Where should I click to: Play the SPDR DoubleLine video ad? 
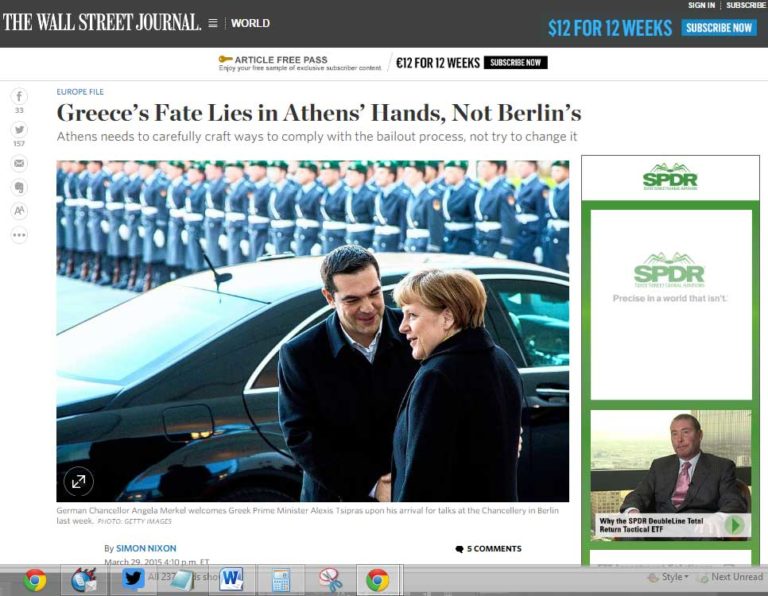pos(734,524)
